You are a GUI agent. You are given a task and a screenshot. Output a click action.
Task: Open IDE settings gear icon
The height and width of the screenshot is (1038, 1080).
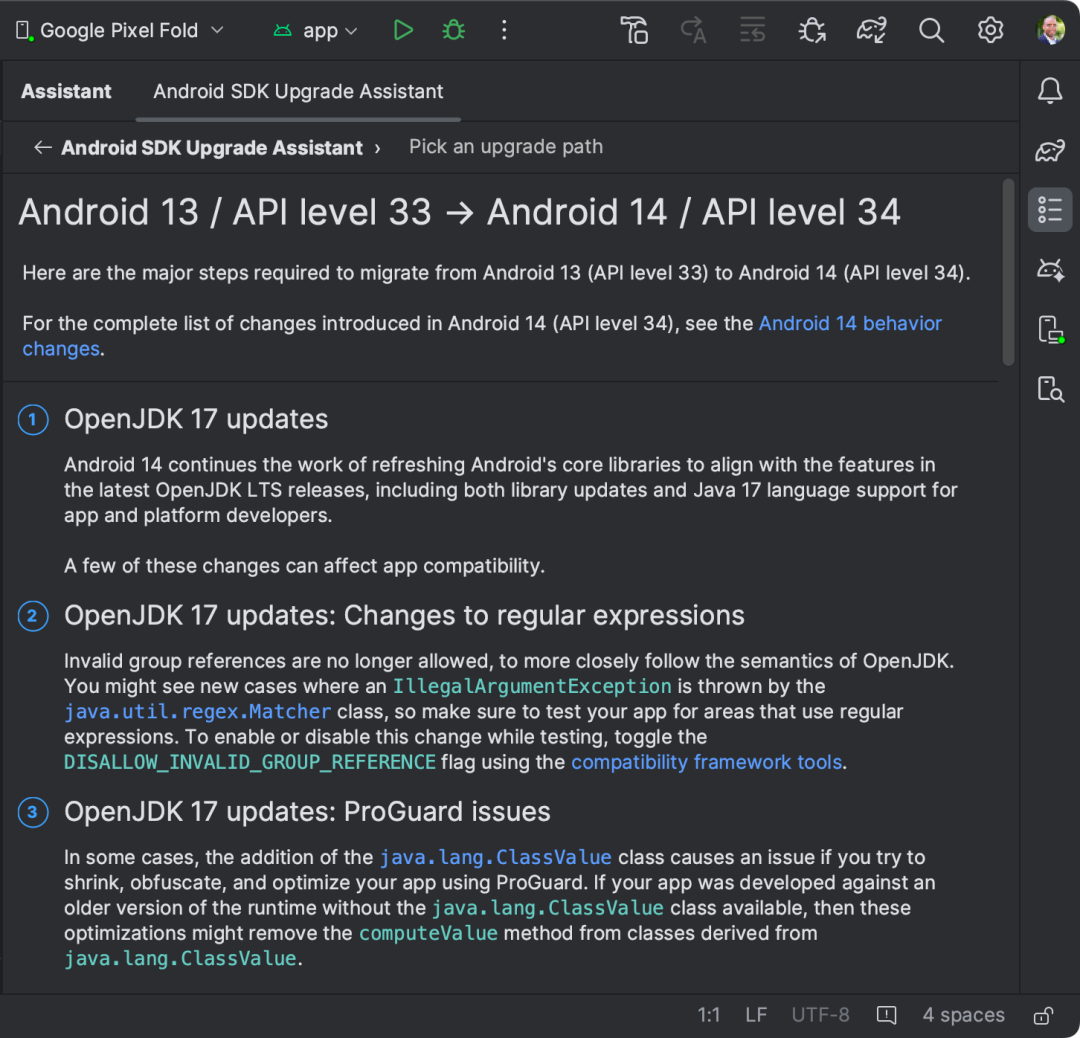pos(990,30)
